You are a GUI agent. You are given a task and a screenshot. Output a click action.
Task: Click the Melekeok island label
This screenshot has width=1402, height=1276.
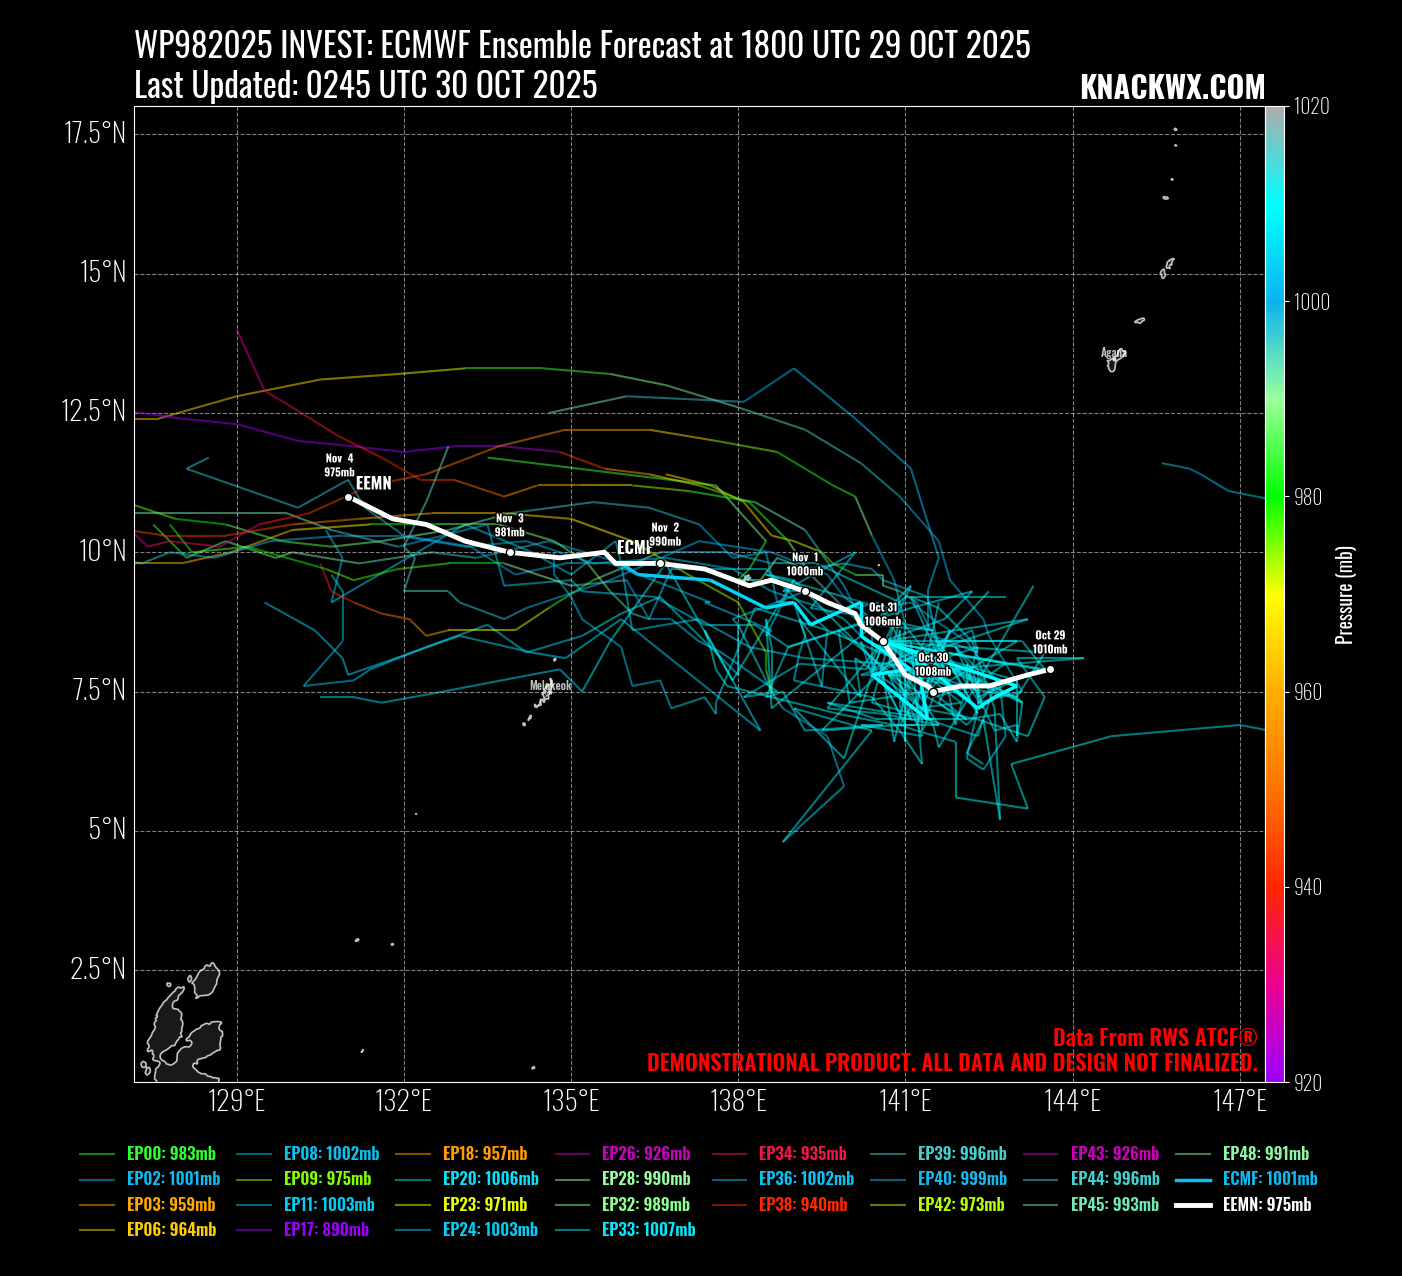(551, 686)
